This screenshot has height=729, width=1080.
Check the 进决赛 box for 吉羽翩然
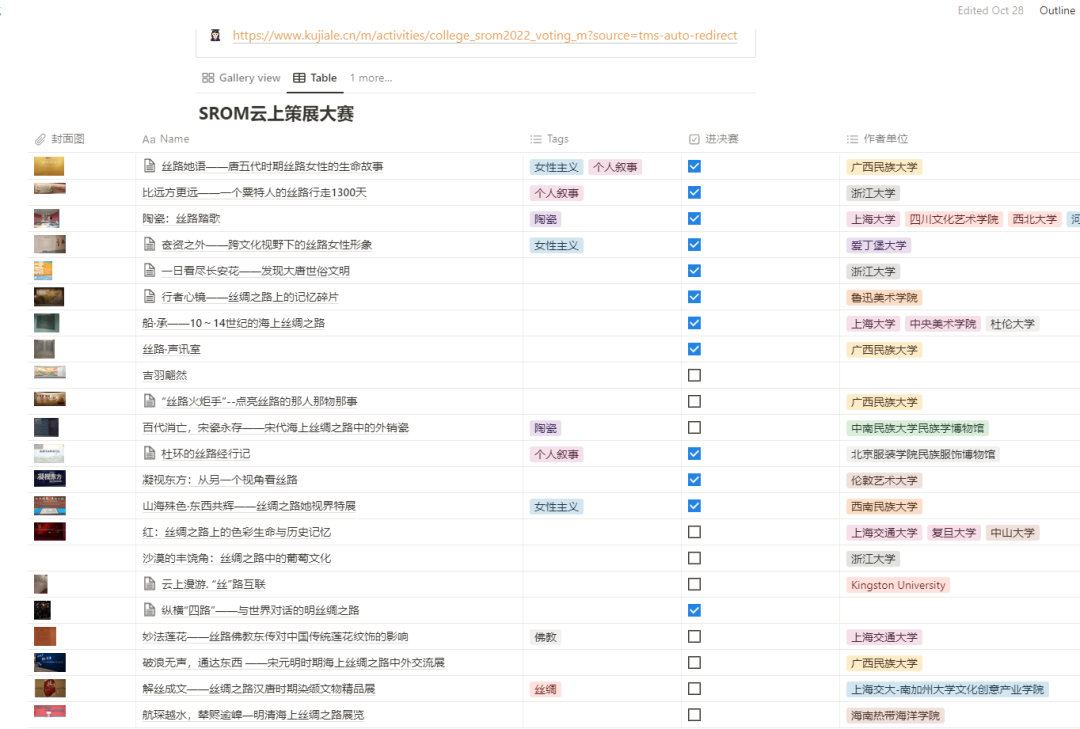[x=694, y=375]
